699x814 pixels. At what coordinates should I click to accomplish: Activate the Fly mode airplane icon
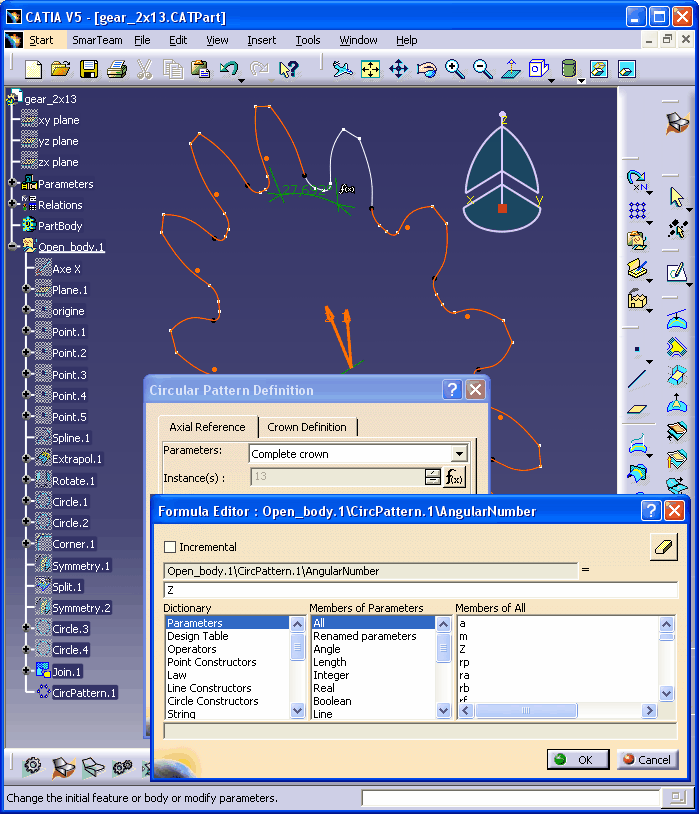coord(342,69)
